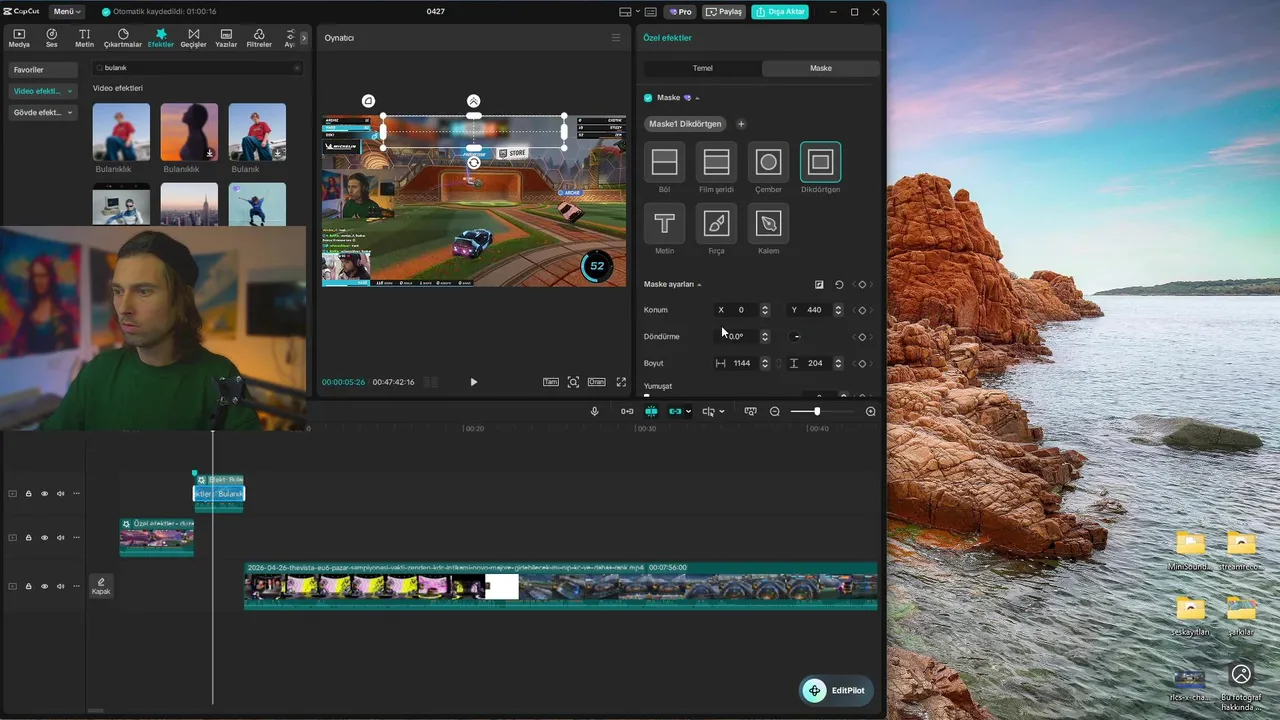Open the Çıkartmalar stickers panel

pyautogui.click(x=123, y=38)
